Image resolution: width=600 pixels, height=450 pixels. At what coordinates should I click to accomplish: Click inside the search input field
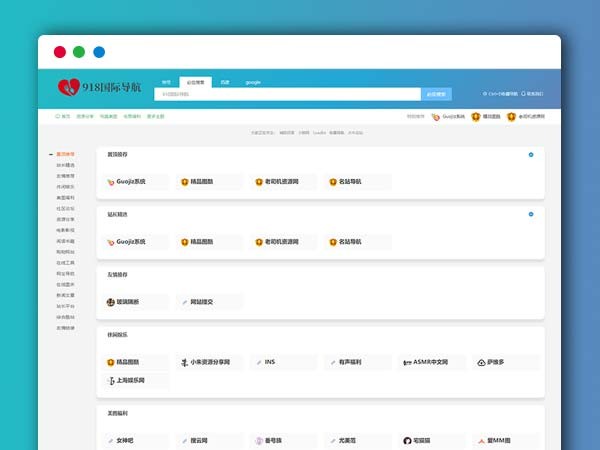(287, 94)
